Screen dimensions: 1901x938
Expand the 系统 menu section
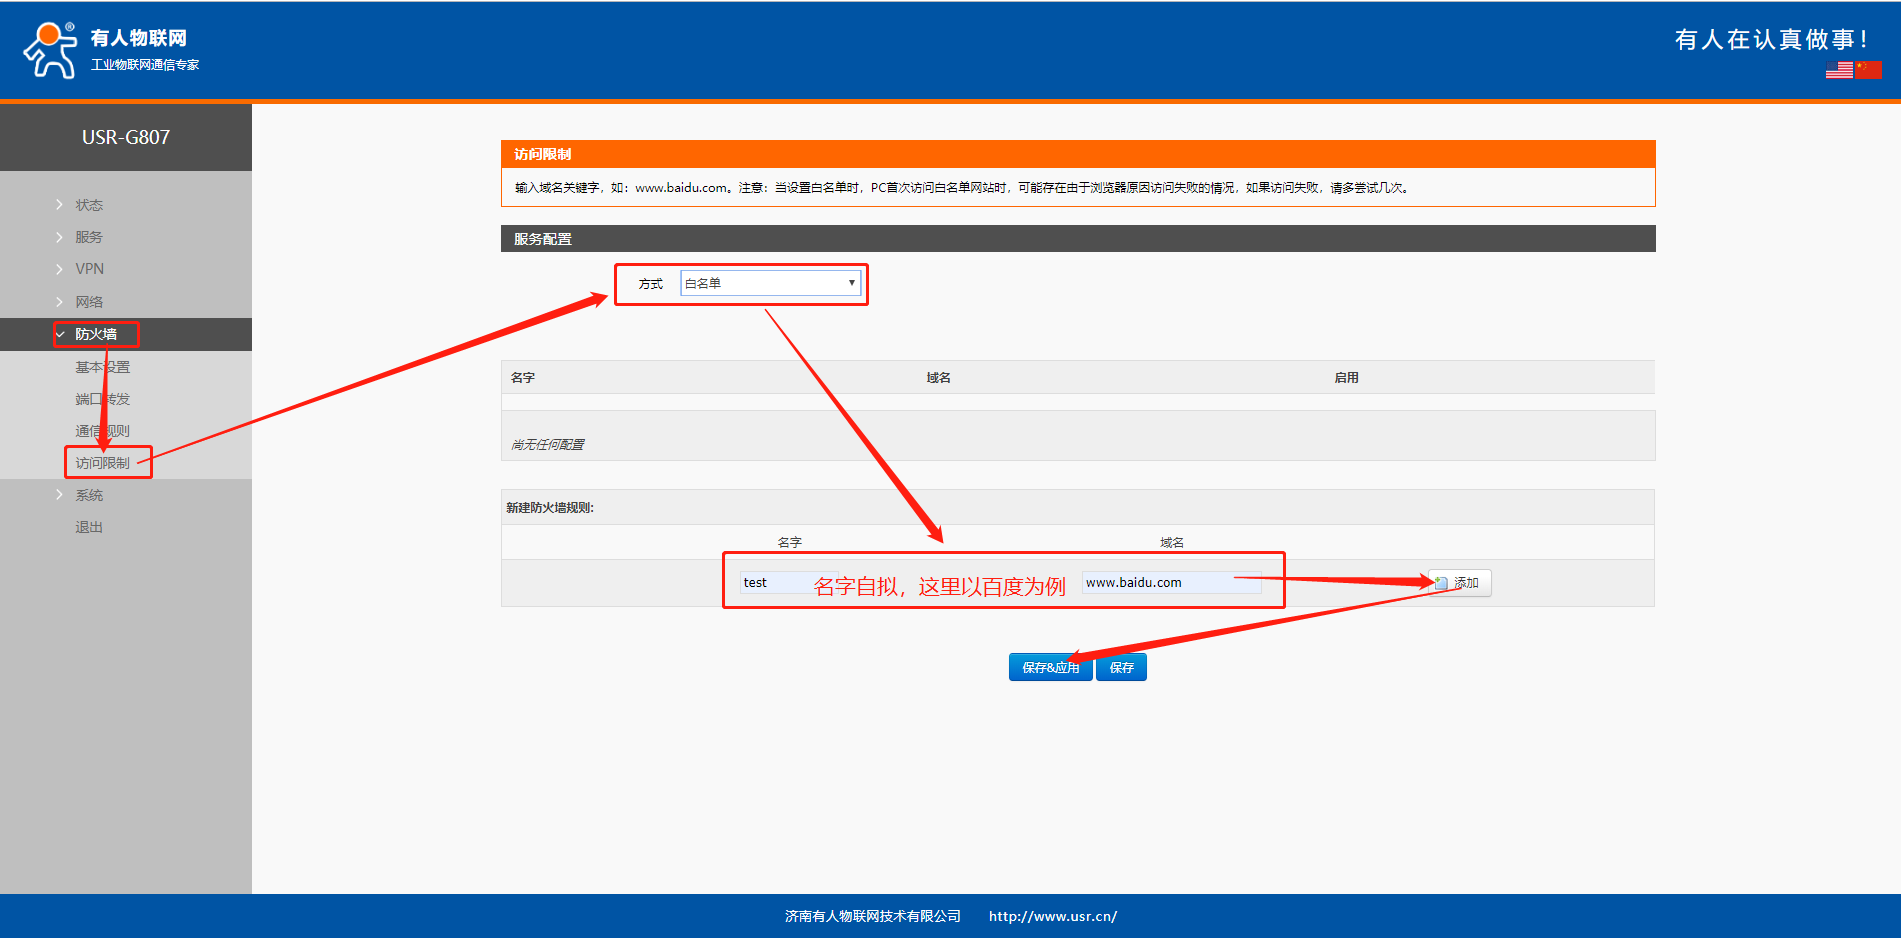(x=89, y=495)
